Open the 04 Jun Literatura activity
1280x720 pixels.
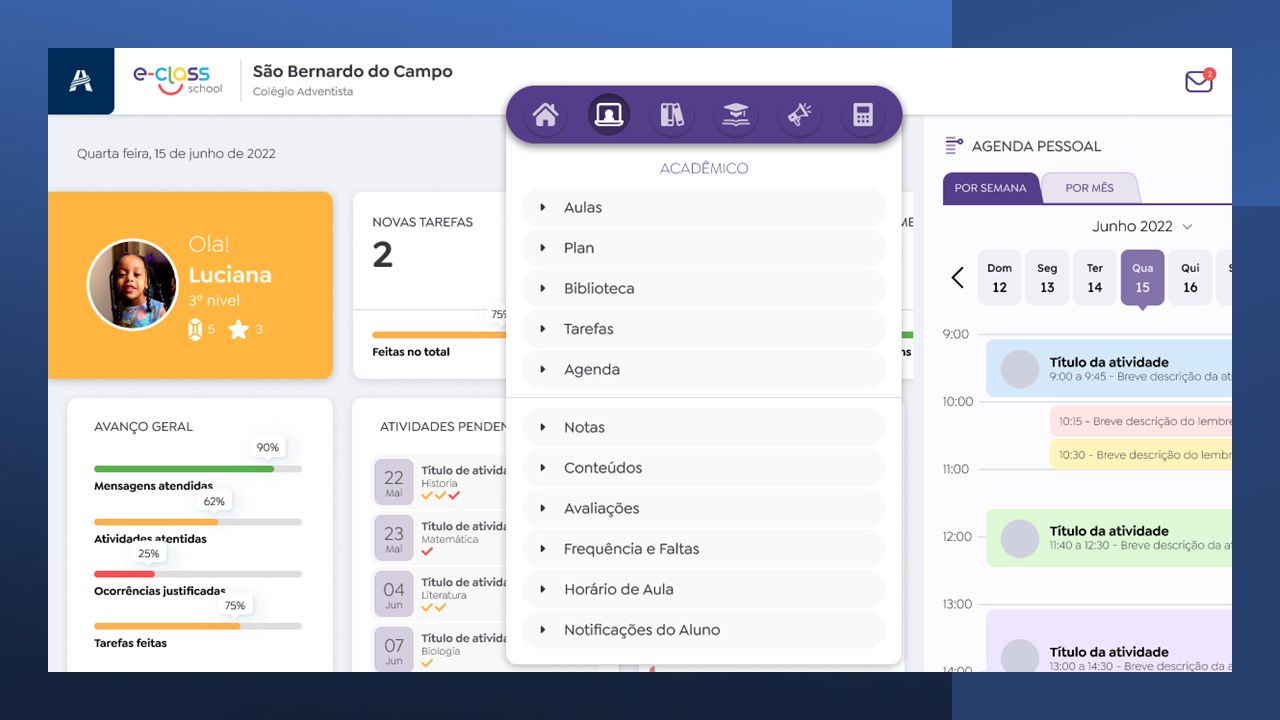(x=440, y=594)
